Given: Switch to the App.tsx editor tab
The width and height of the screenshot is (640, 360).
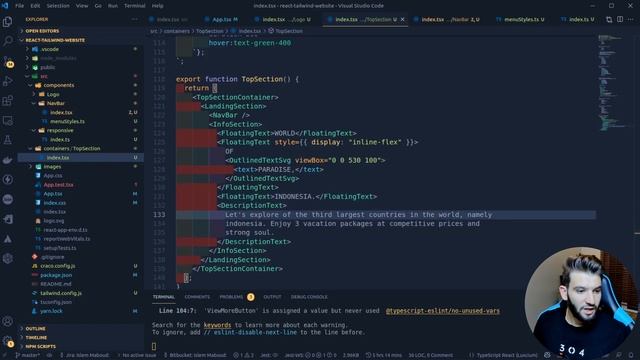Looking at the screenshot, I should pos(222,19).
